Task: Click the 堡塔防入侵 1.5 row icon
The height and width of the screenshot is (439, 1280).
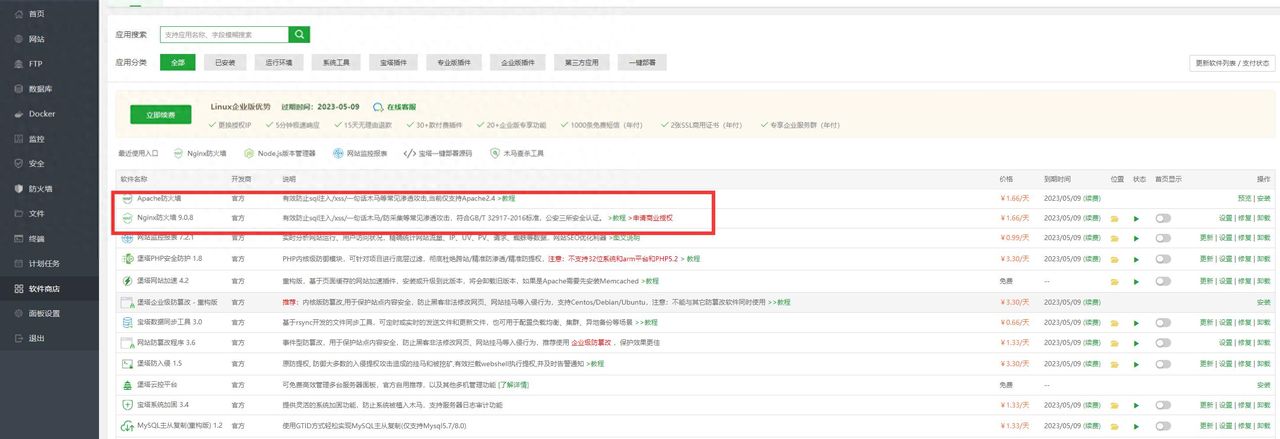Action: (x=127, y=363)
